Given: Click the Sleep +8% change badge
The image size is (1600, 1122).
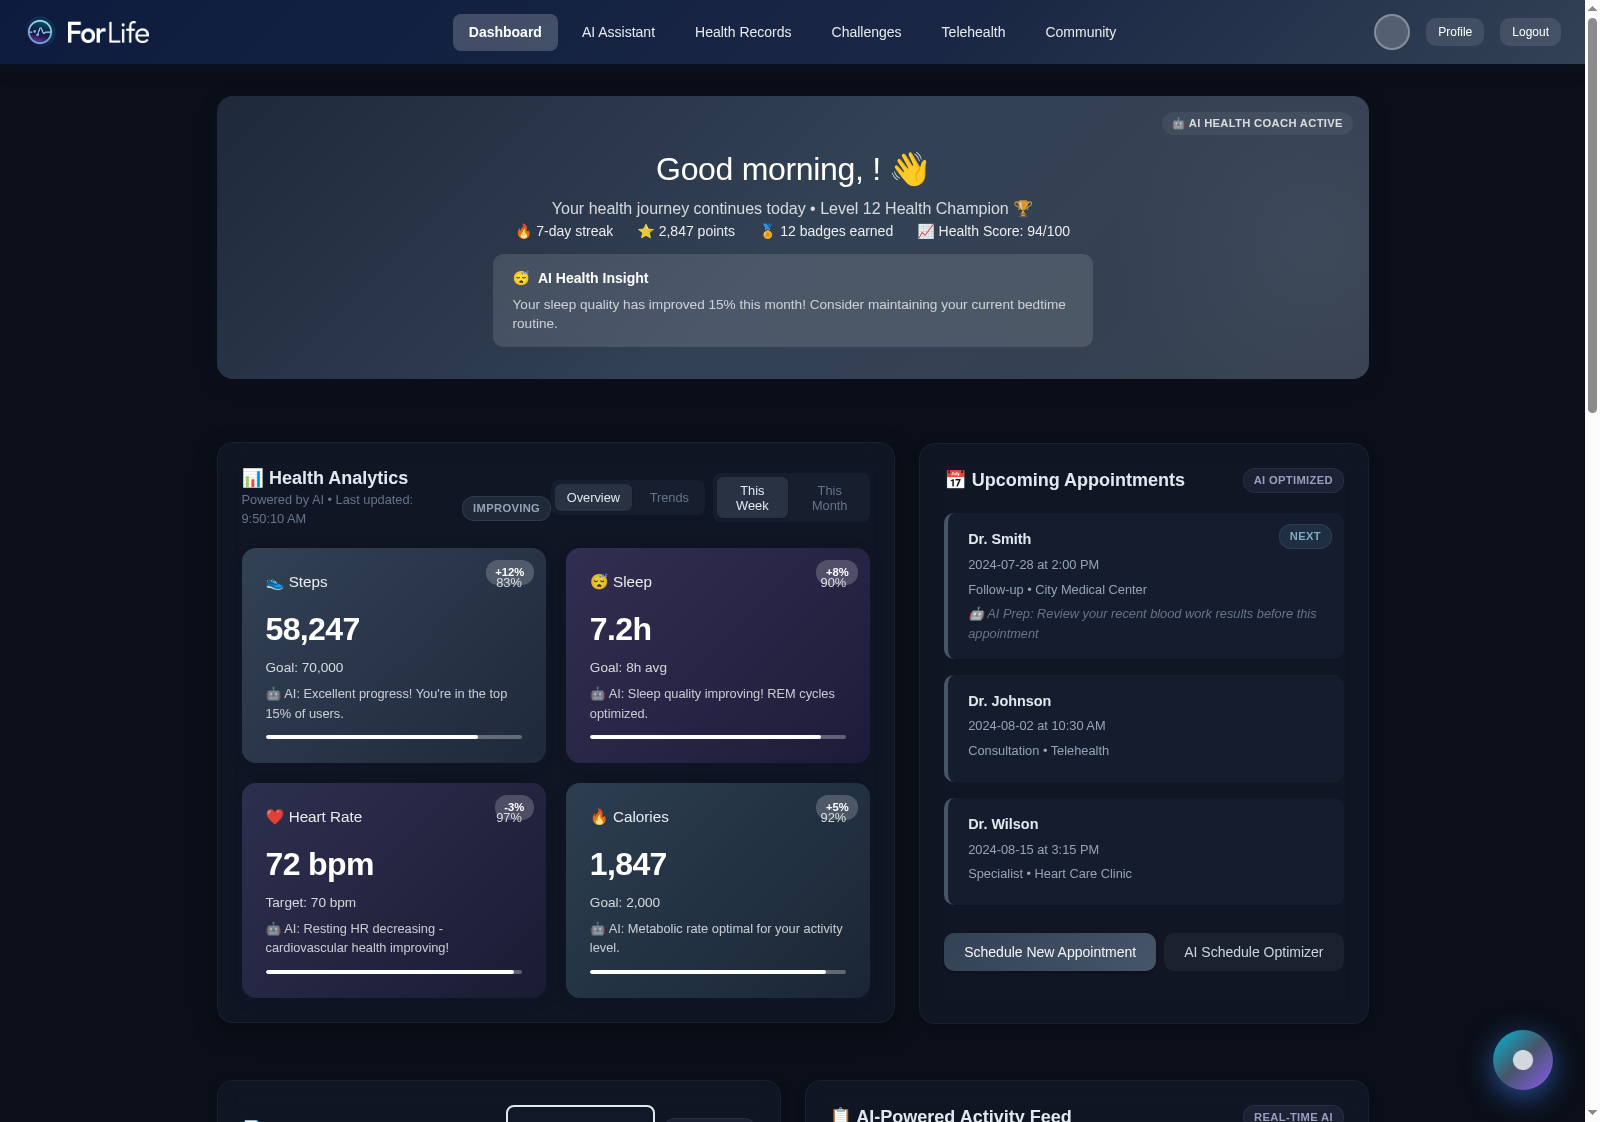Looking at the screenshot, I should 837,572.
